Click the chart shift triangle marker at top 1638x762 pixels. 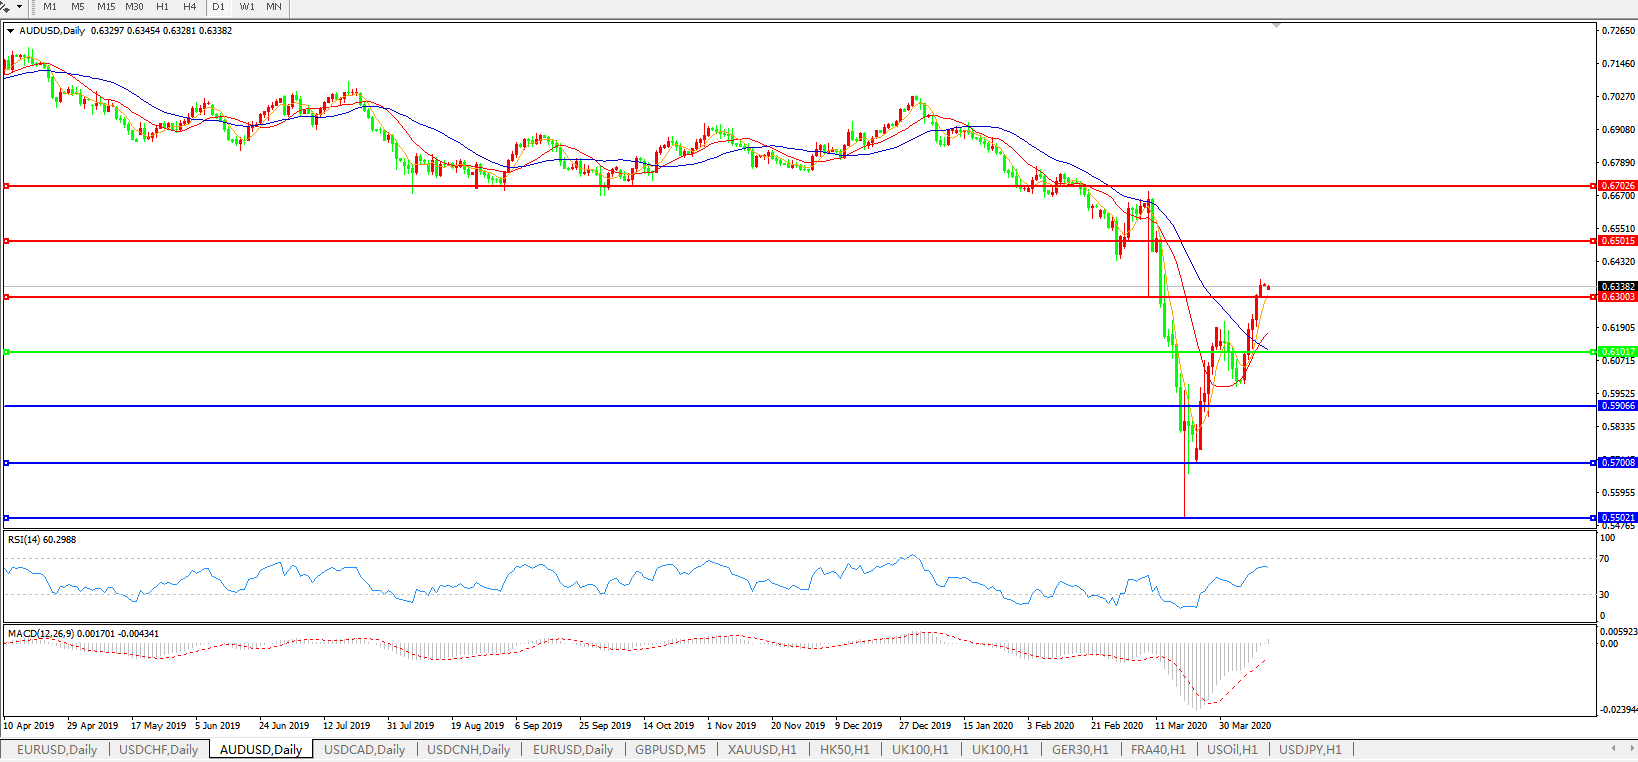[x=1276, y=25]
